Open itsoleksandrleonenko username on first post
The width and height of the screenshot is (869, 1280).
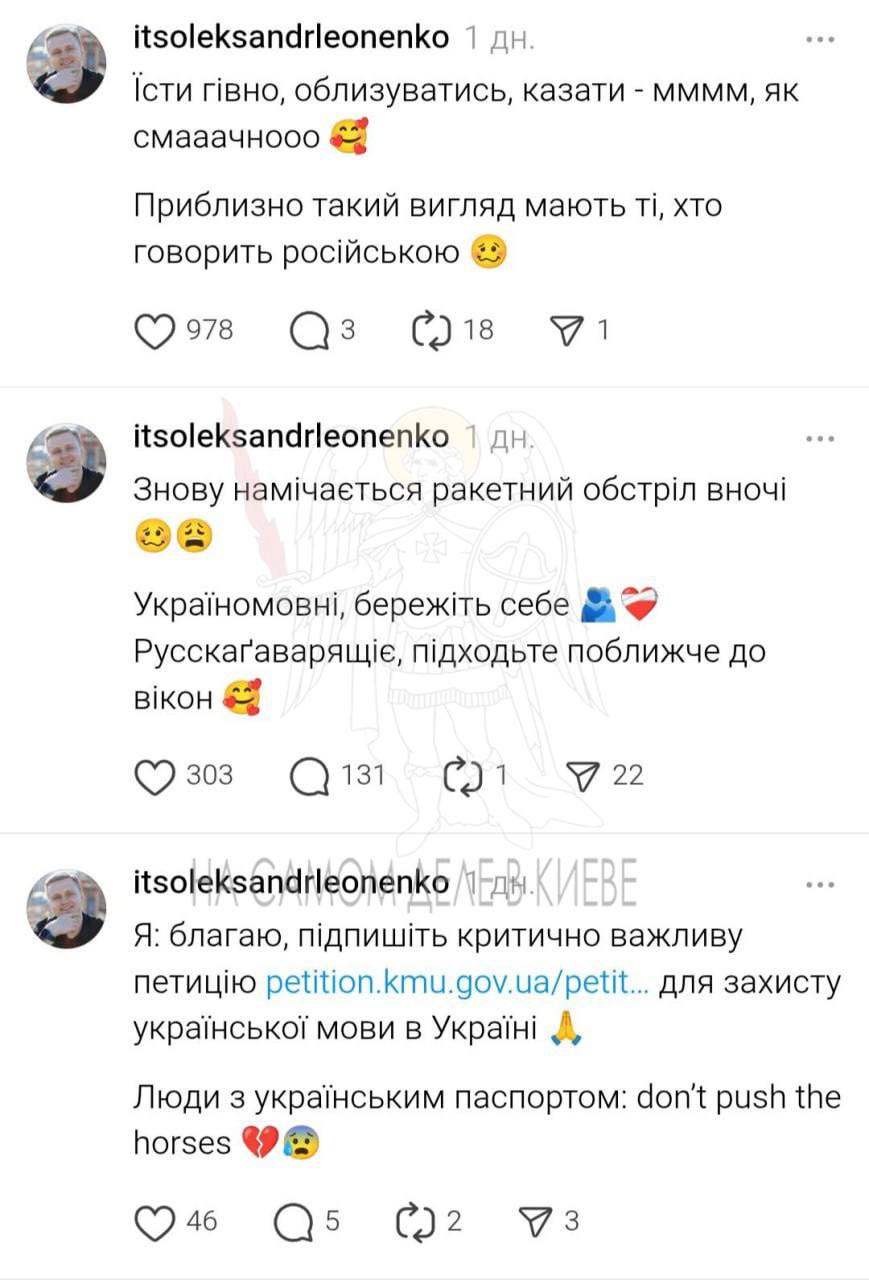[x=291, y=39]
